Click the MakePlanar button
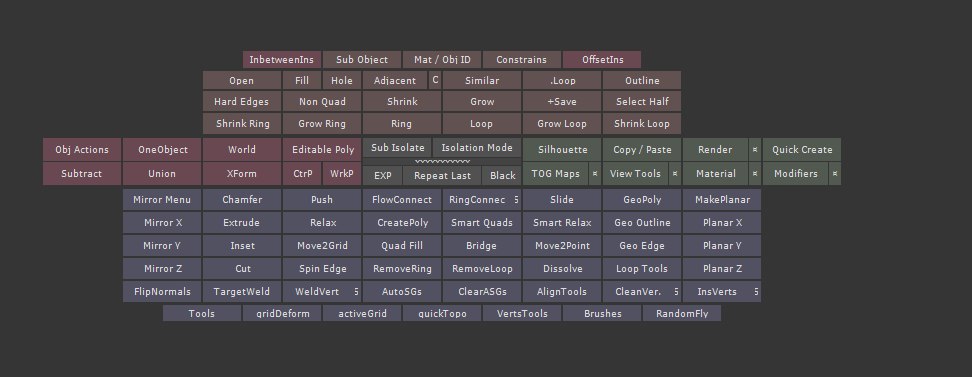The height and width of the screenshot is (377, 972). (x=722, y=200)
